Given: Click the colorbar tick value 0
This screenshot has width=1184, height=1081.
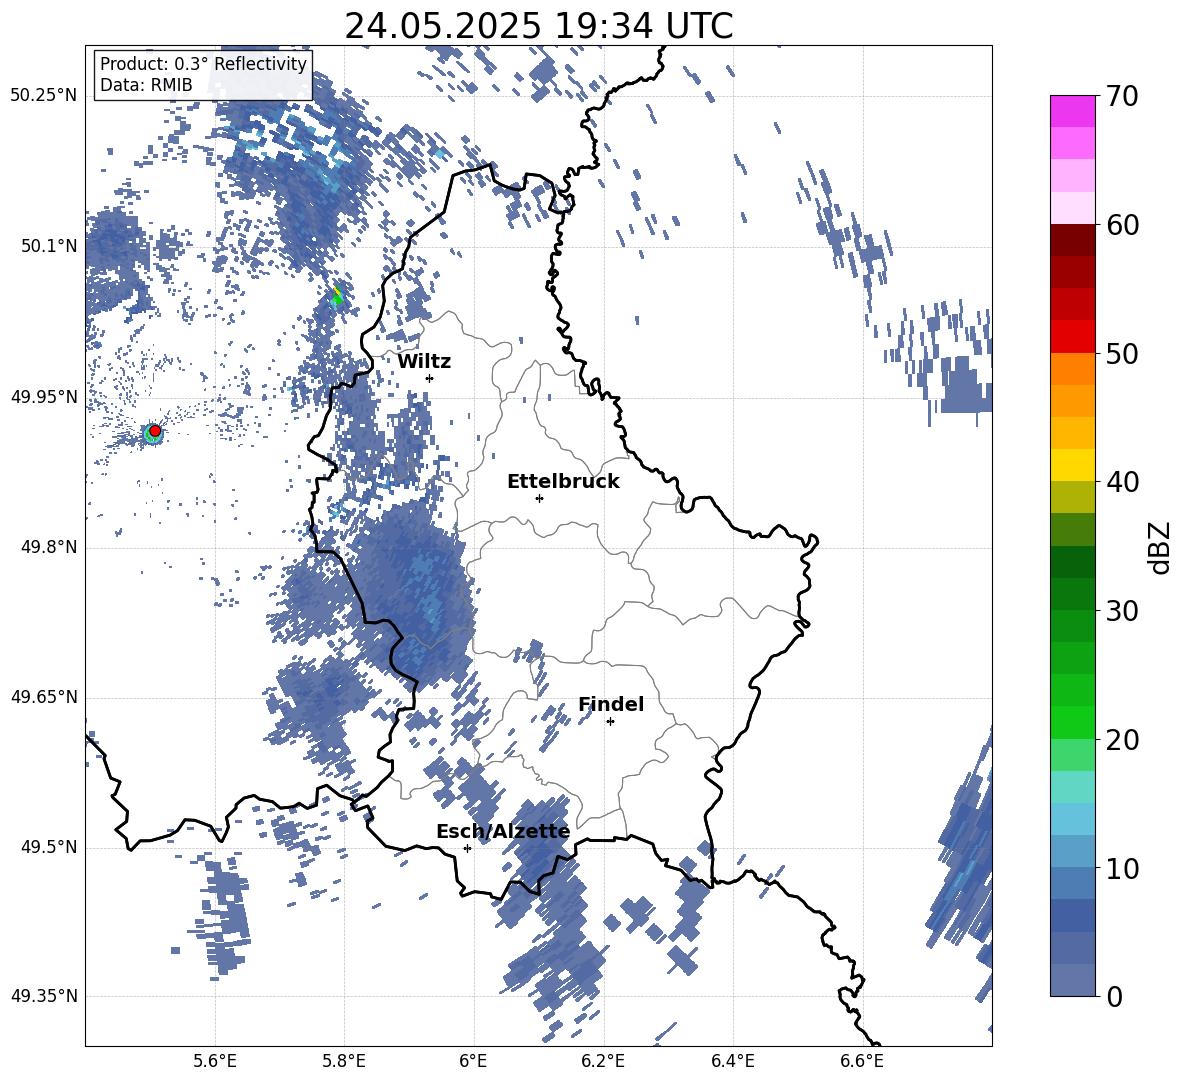Looking at the screenshot, I should point(1113,996).
